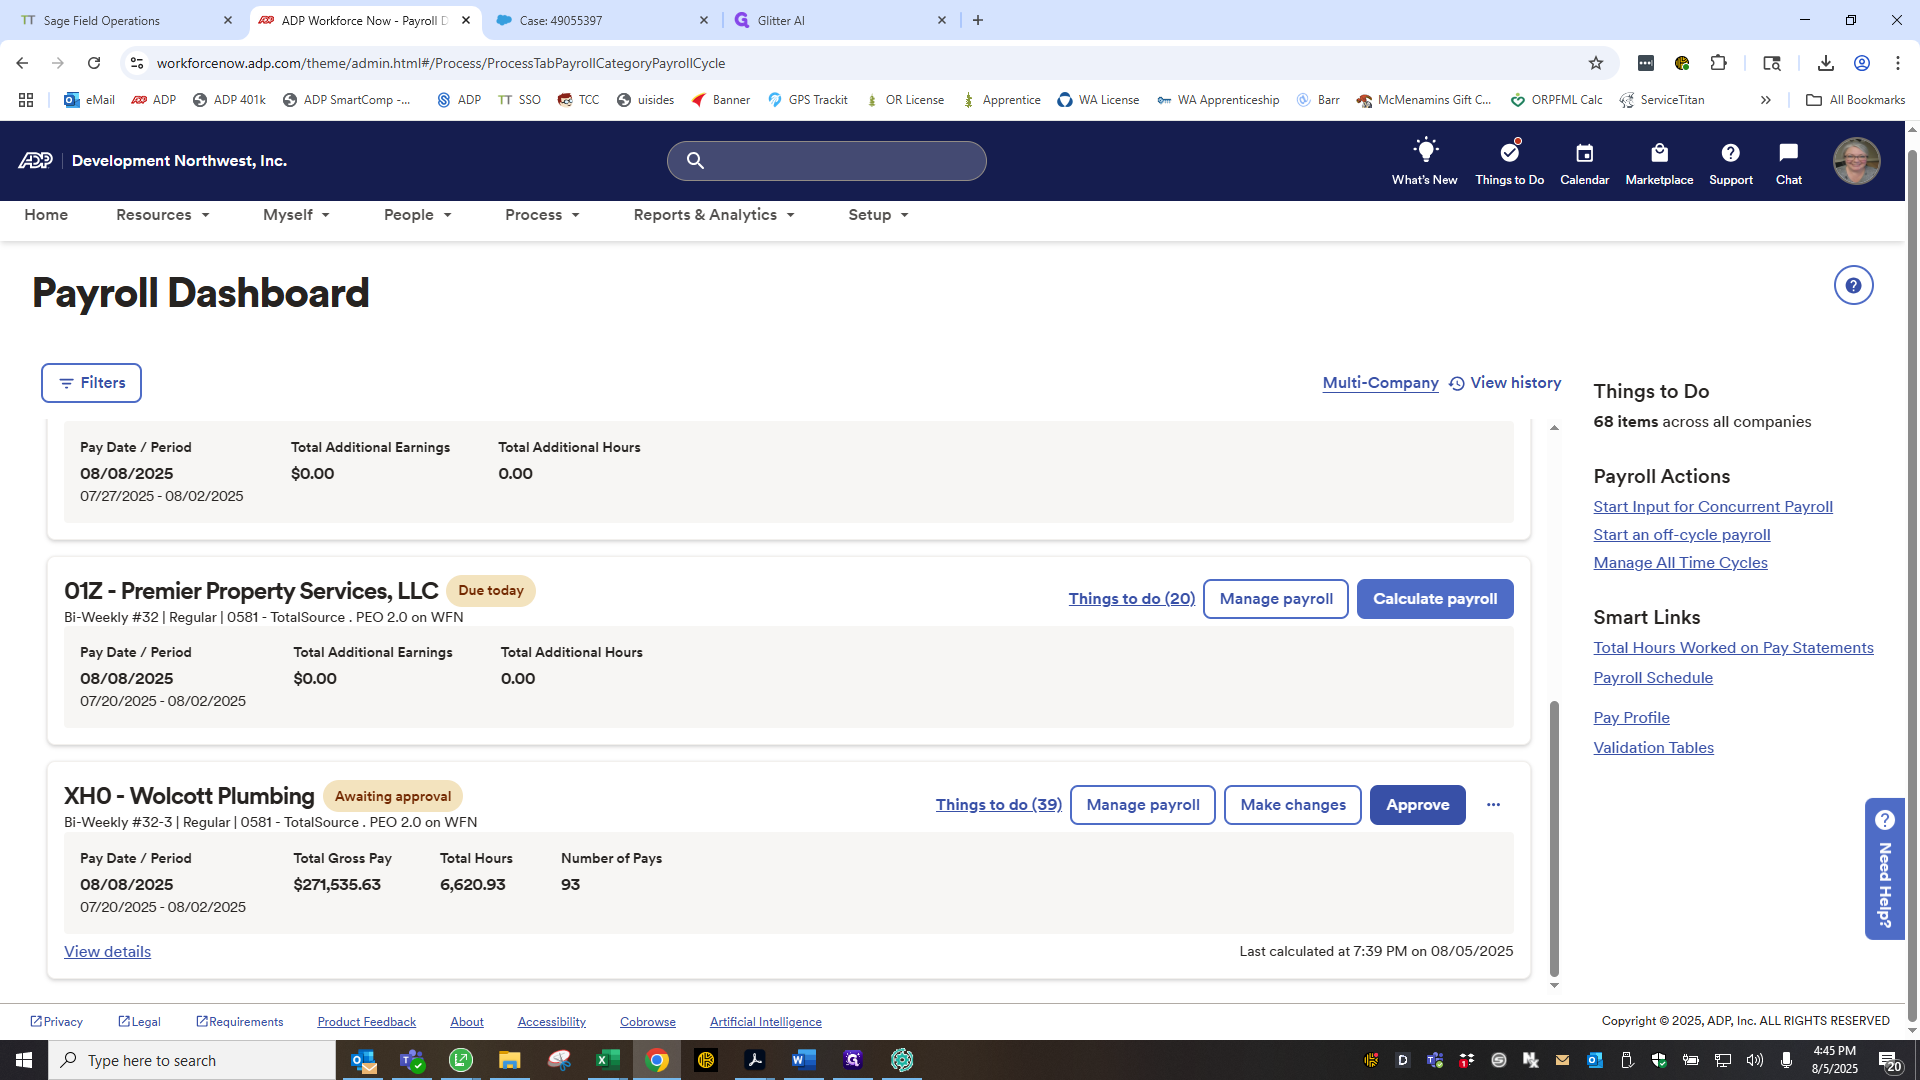Click Calculate payroll for Premier Property Services
This screenshot has height=1080, width=1920.
point(1434,599)
